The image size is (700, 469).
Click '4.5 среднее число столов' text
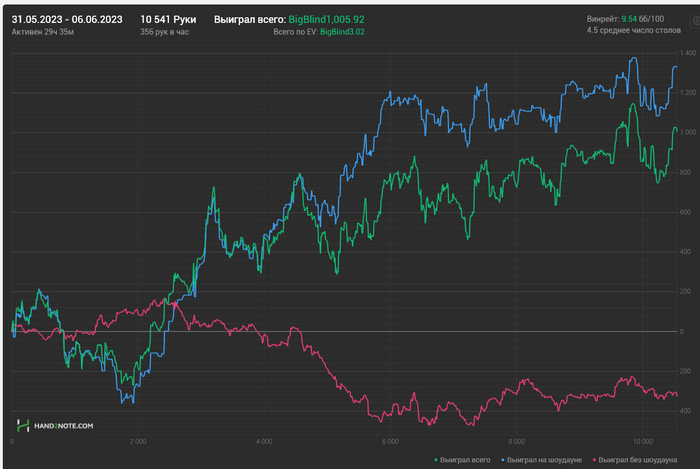(635, 31)
